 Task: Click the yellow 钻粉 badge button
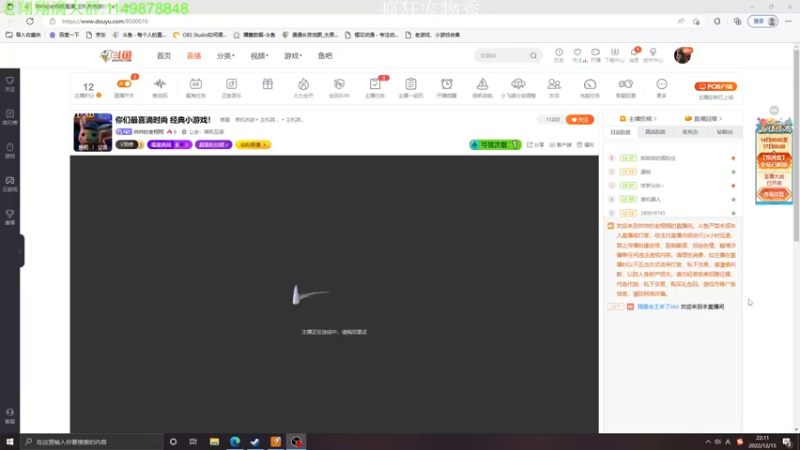click(x=253, y=145)
